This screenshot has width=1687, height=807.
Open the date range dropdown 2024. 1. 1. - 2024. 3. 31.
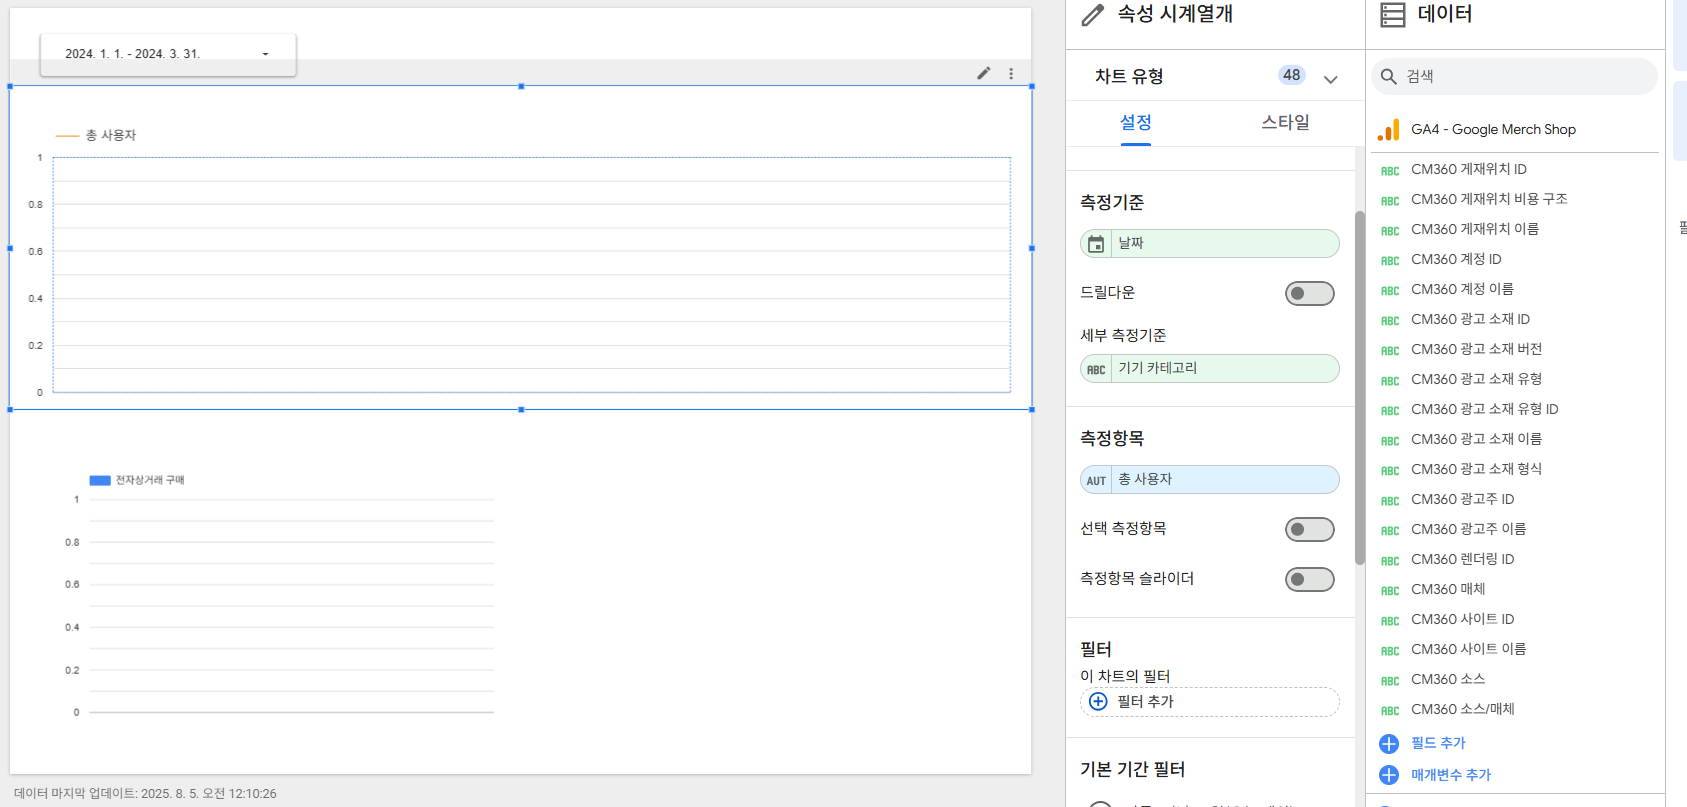click(168, 54)
